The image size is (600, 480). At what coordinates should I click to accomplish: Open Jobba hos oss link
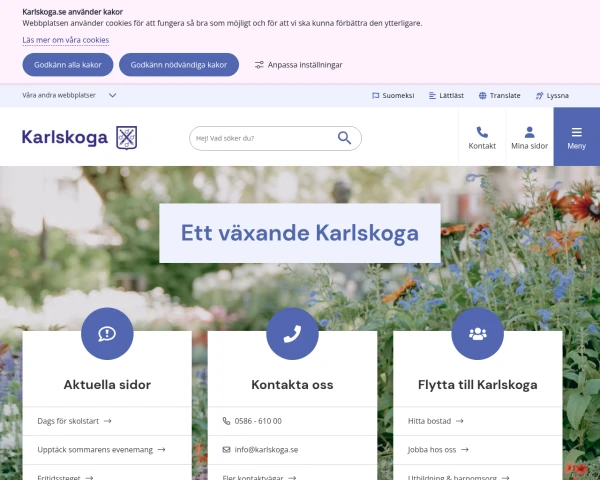tap(438, 450)
